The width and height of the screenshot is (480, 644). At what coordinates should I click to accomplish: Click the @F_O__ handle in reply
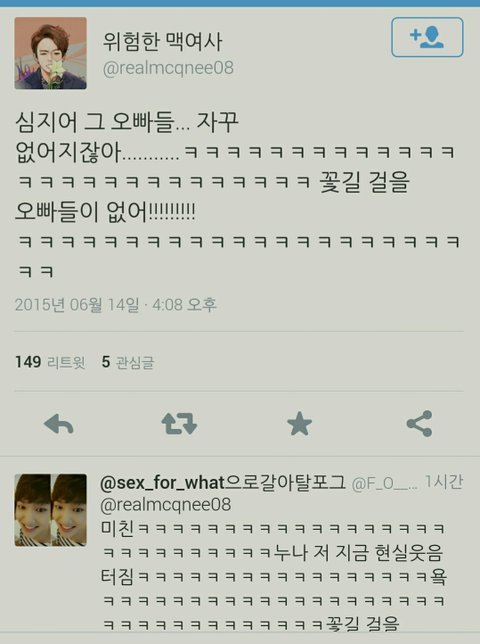tap(384, 483)
